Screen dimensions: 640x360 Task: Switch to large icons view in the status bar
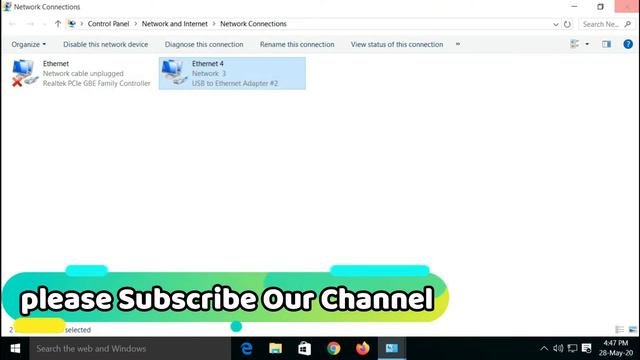(x=633, y=329)
